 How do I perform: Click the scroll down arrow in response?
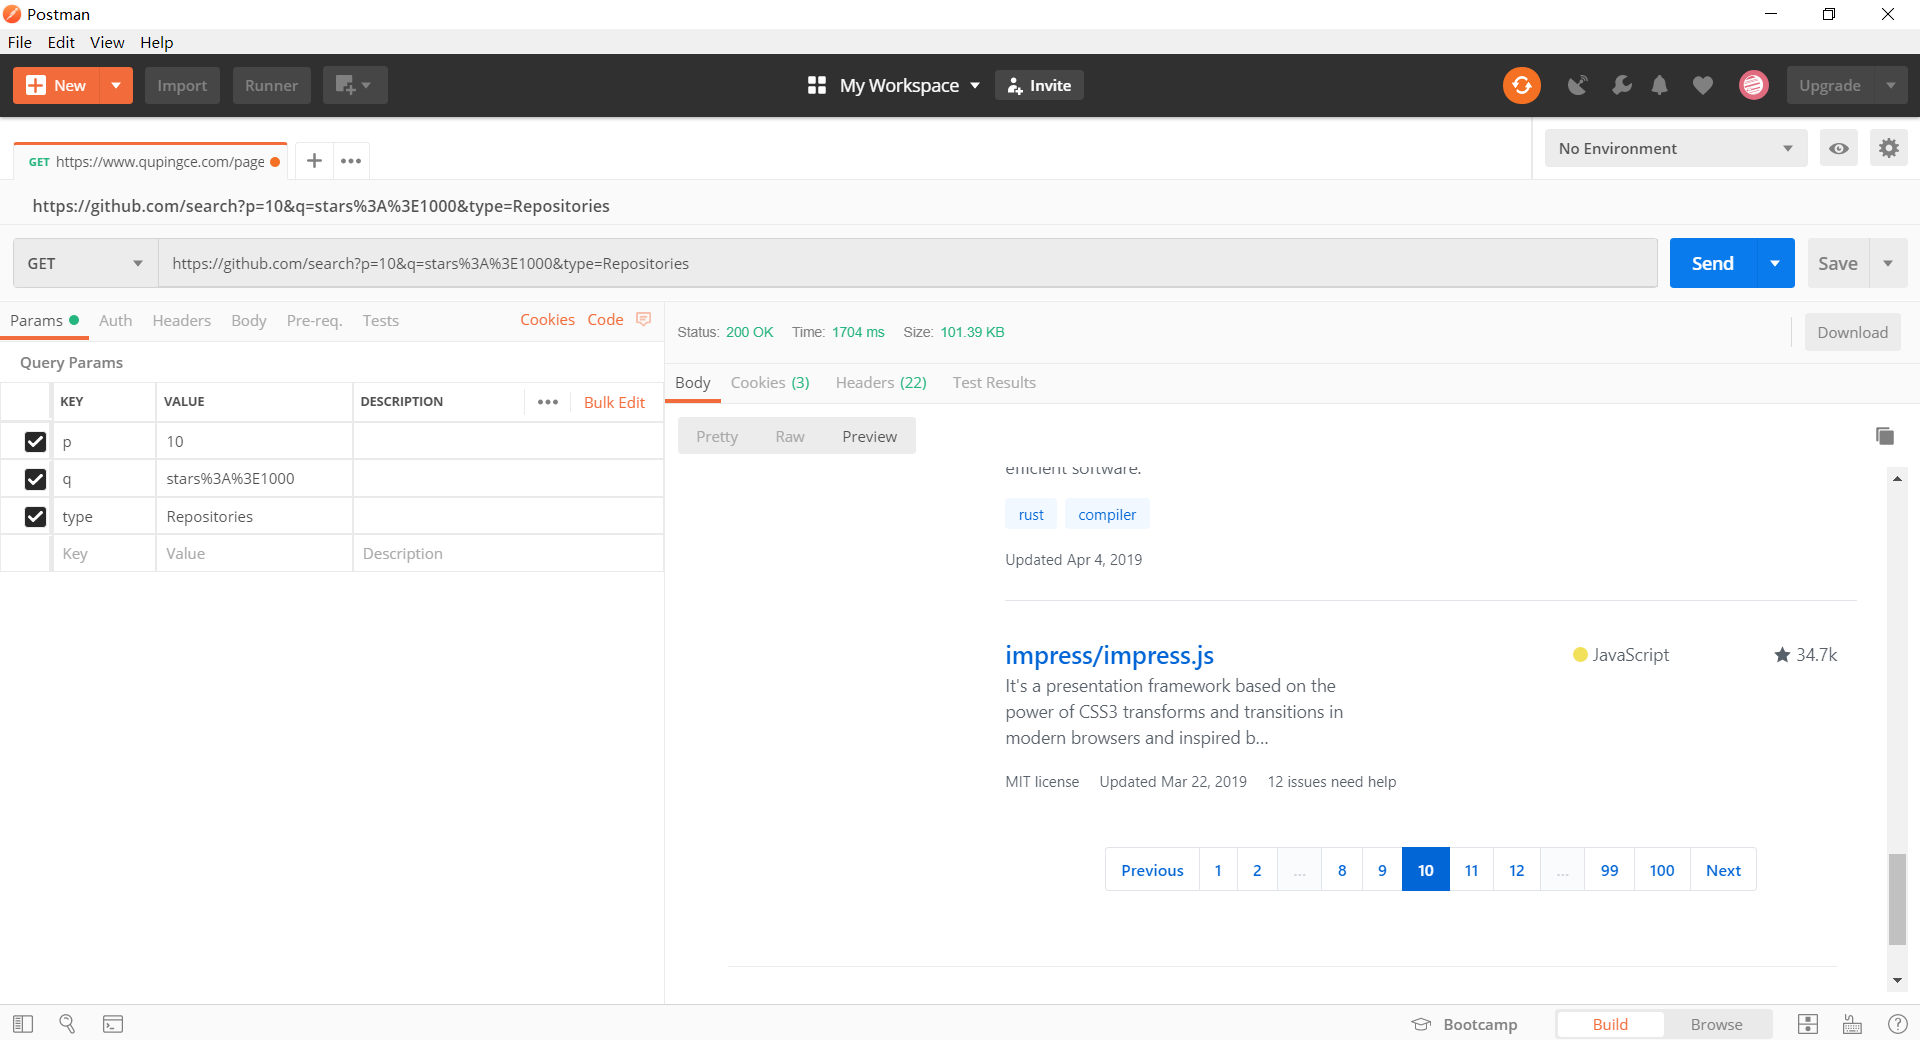(1897, 981)
